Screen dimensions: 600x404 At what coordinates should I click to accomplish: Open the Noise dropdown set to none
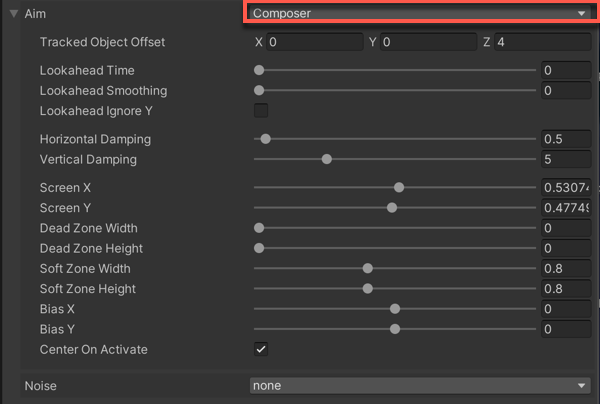pyautogui.click(x=419, y=385)
